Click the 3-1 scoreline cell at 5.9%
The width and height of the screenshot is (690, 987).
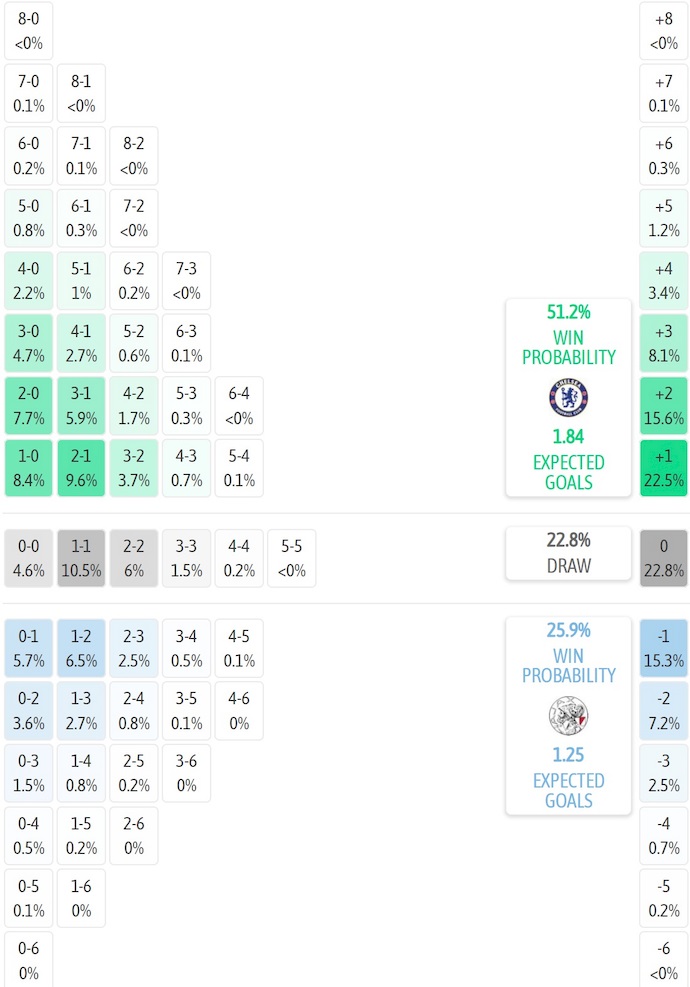click(81, 406)
